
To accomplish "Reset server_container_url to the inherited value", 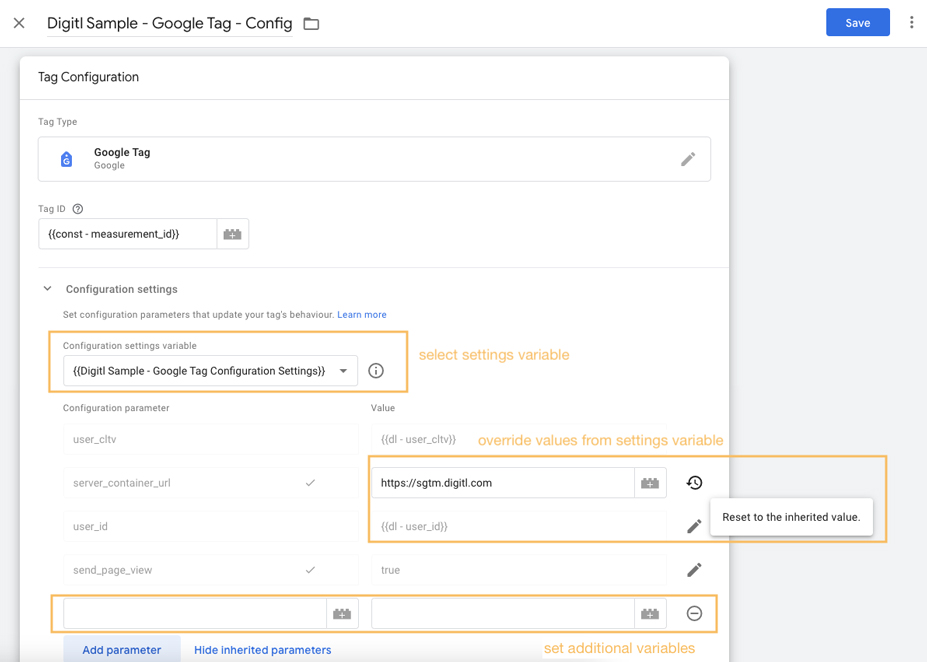I will 694,483.
